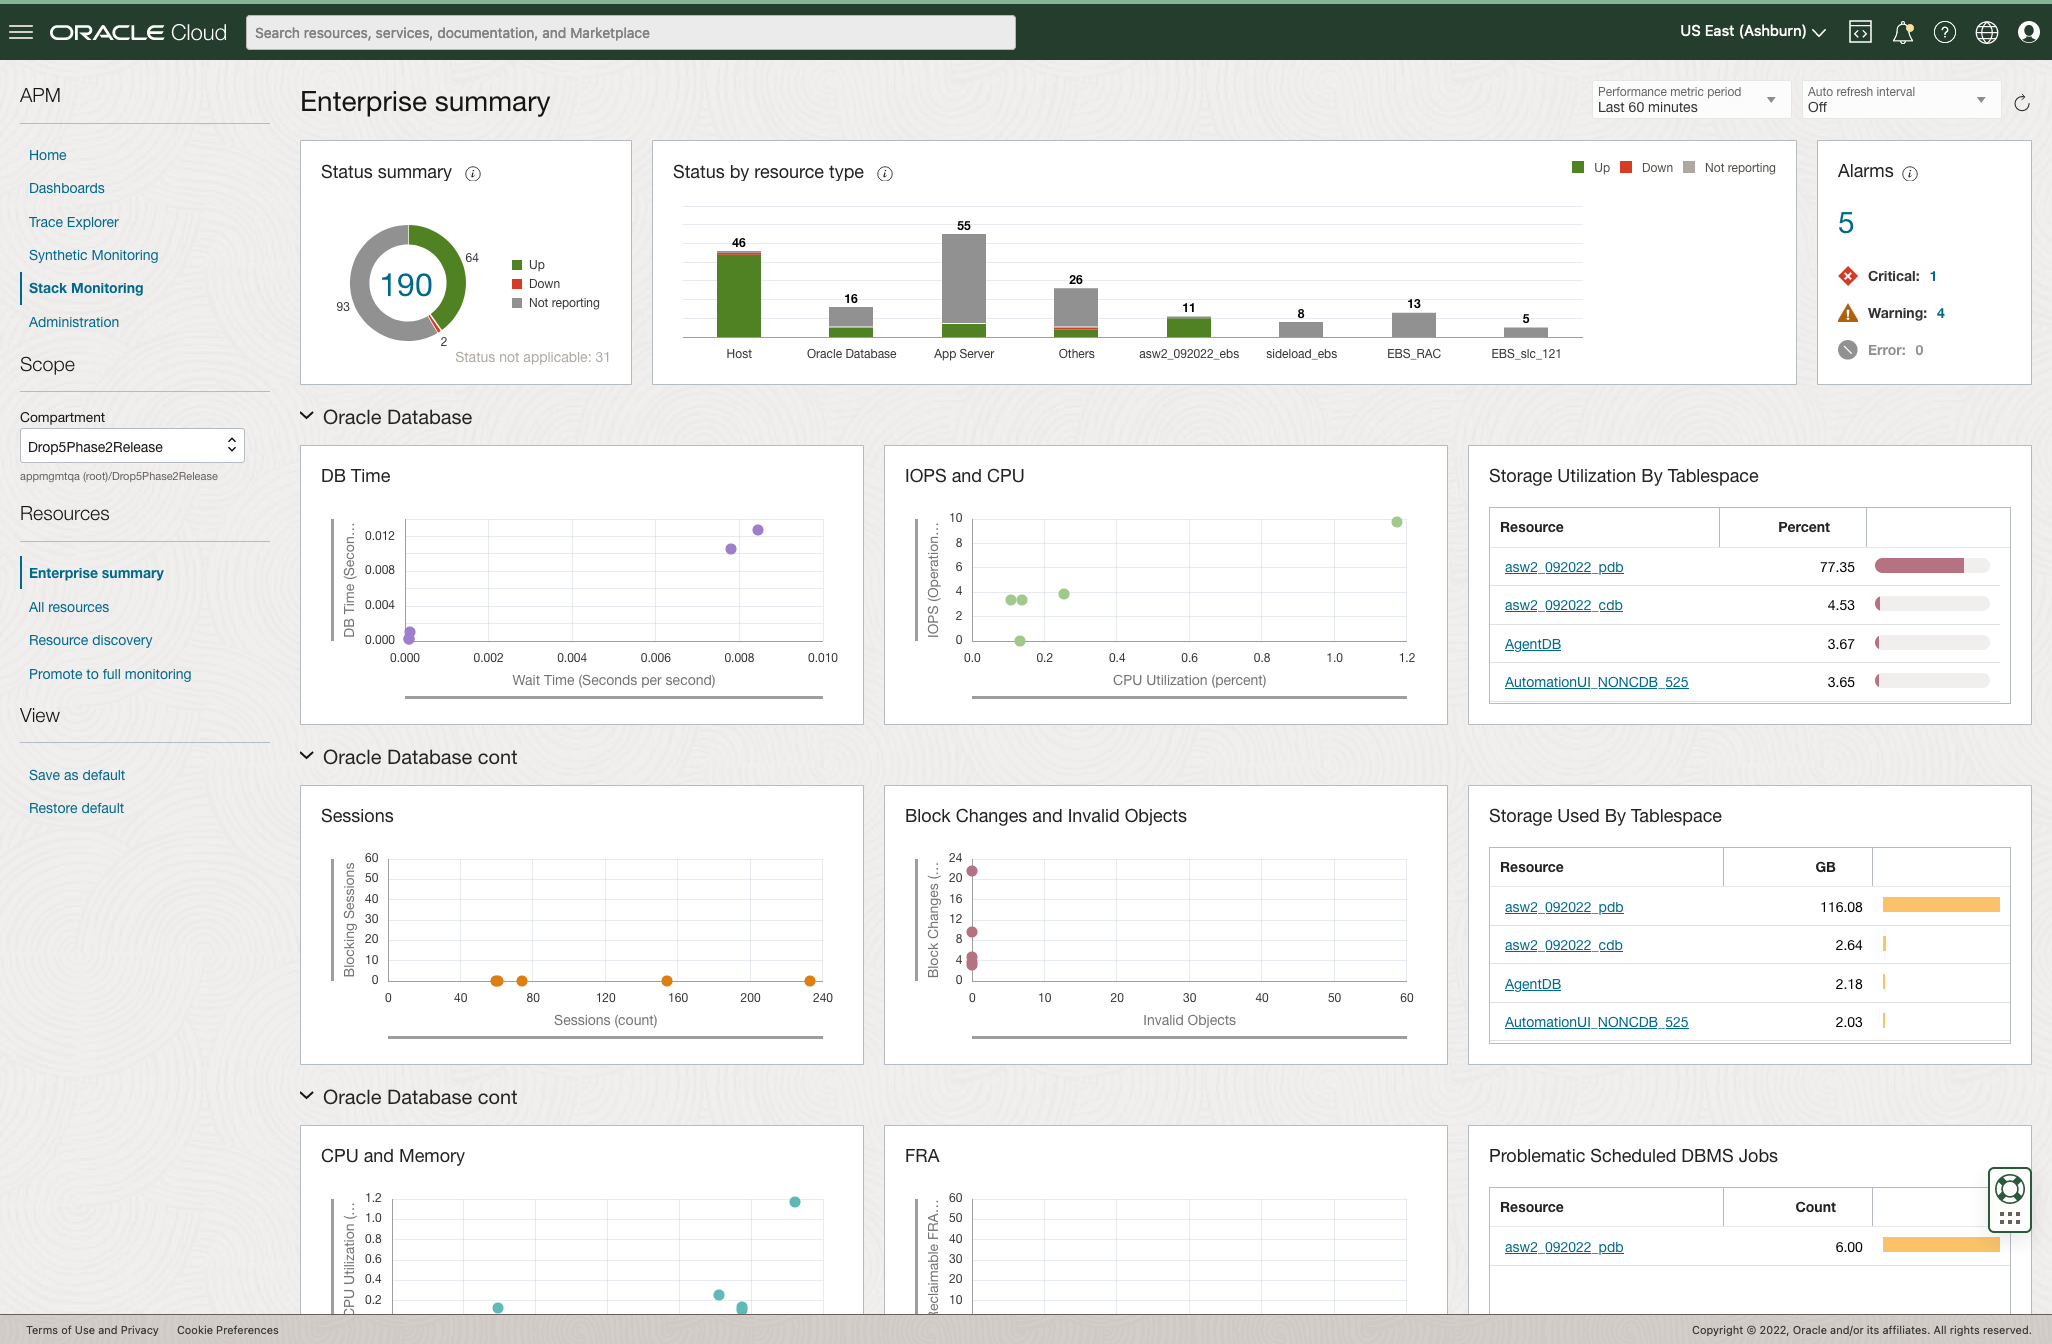
Task: View notifications via the bell icon
Action: (1903, 31)
